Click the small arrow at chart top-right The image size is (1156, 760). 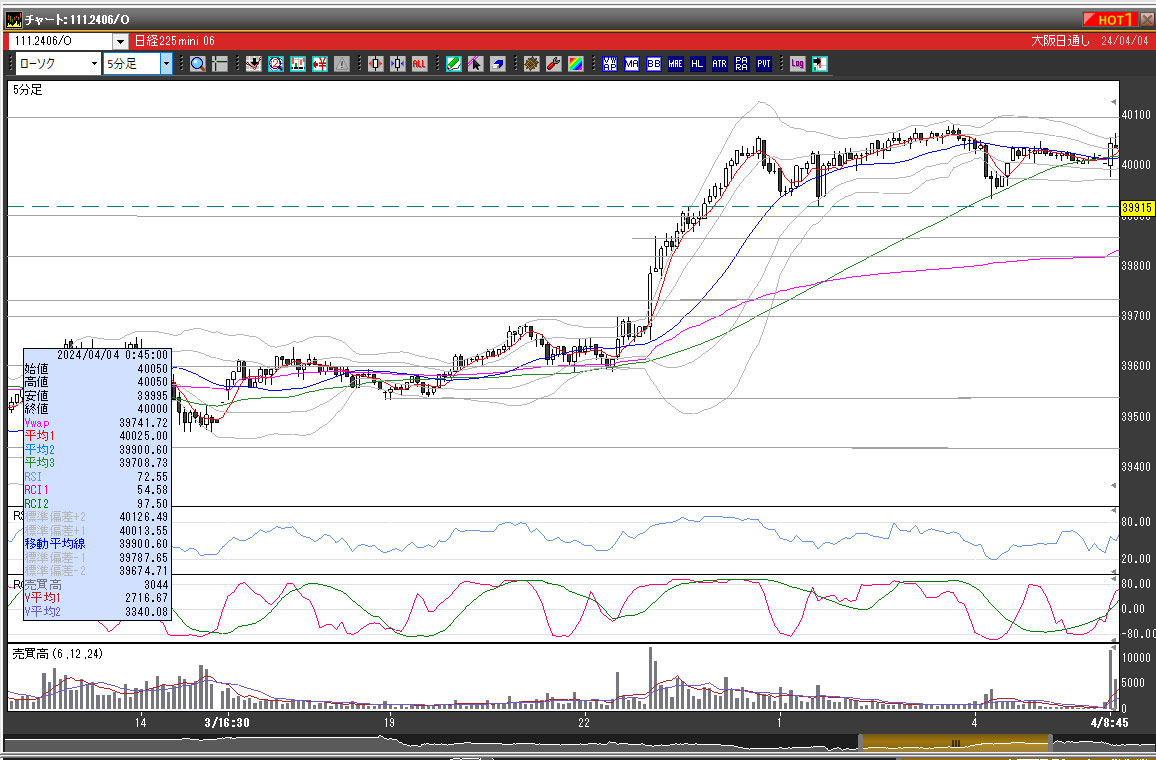(1113, 102)
